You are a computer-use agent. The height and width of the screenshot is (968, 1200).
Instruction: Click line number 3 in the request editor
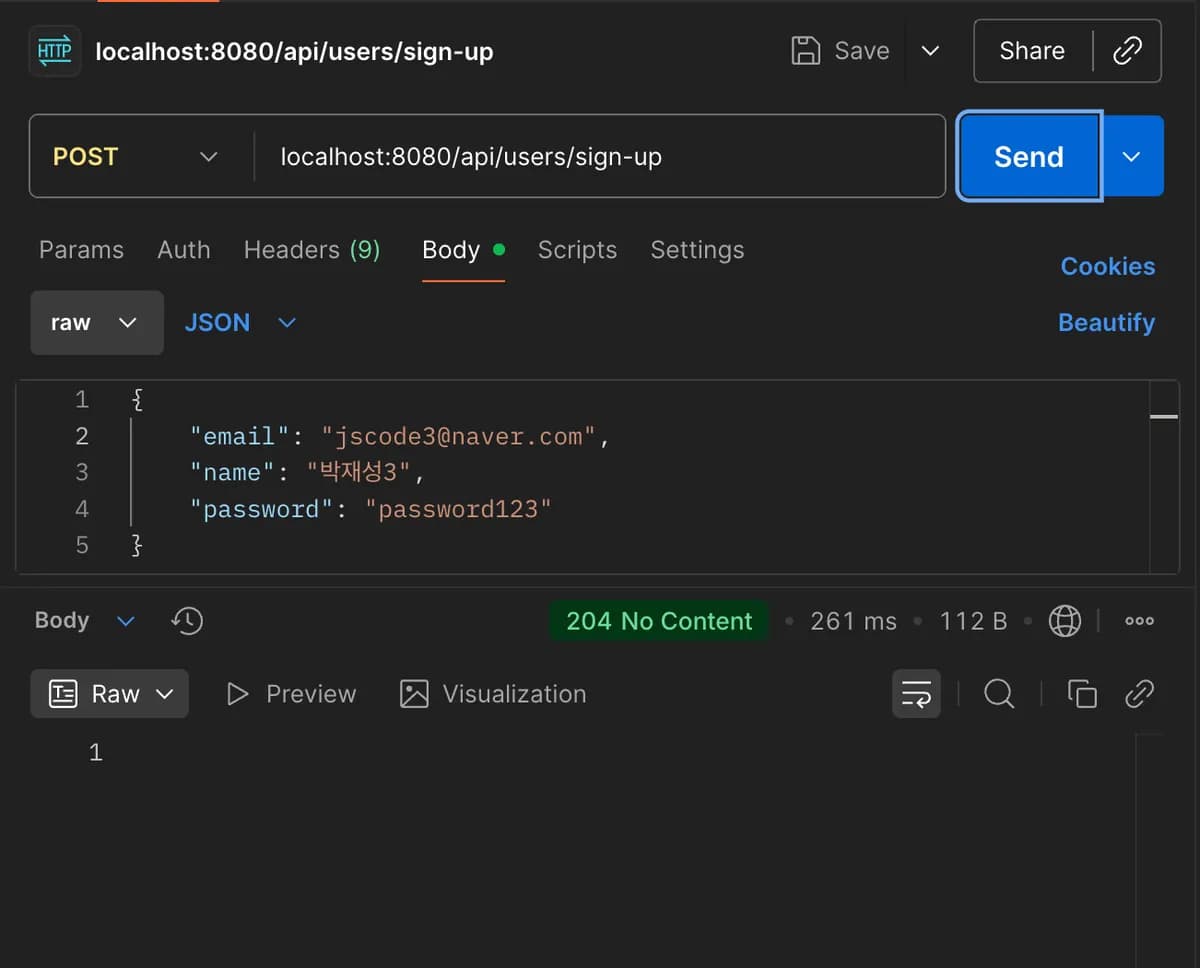[82, 472]
